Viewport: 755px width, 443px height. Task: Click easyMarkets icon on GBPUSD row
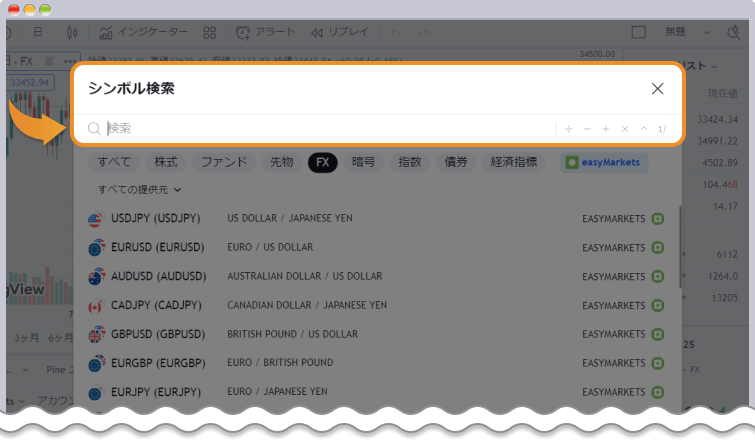pos(658,334)
